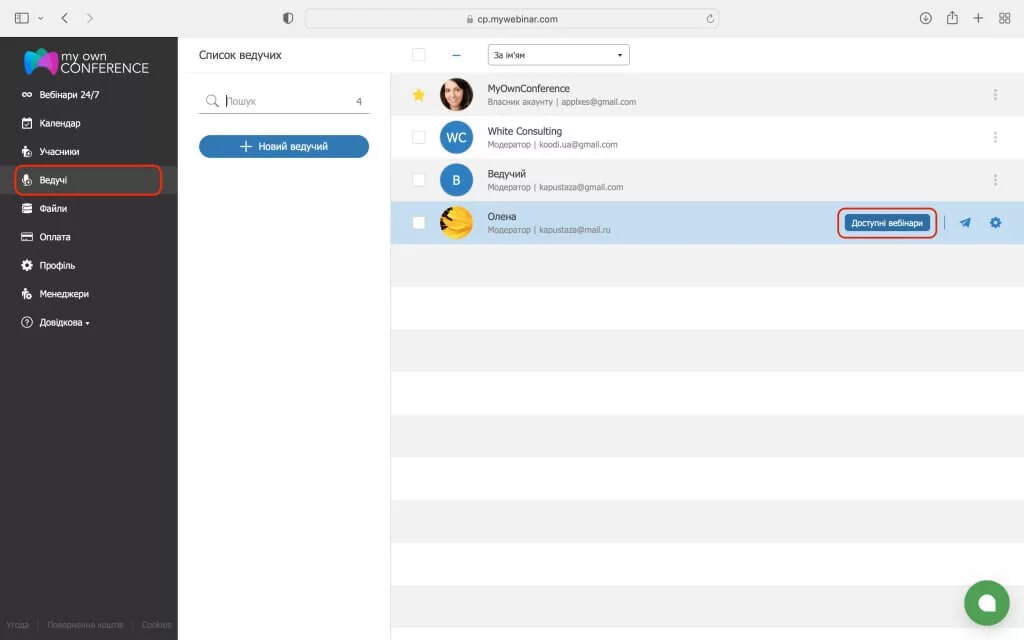Open settings gear for Олена row
The width and height of the screenshot is (1024, 640).
(x=995, y=223)
